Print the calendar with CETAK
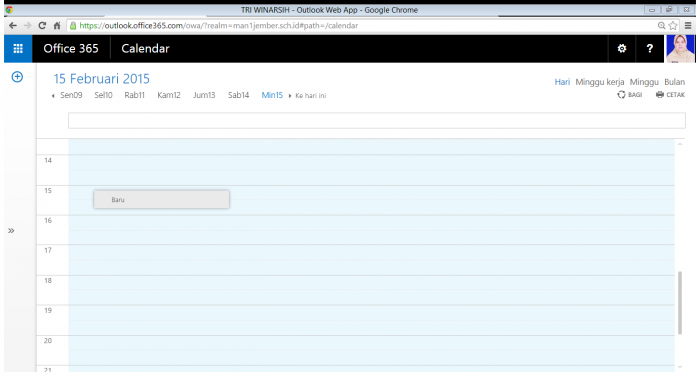This screenshot has width=700, height=376. pyautogui.click(x=670, y=95)
